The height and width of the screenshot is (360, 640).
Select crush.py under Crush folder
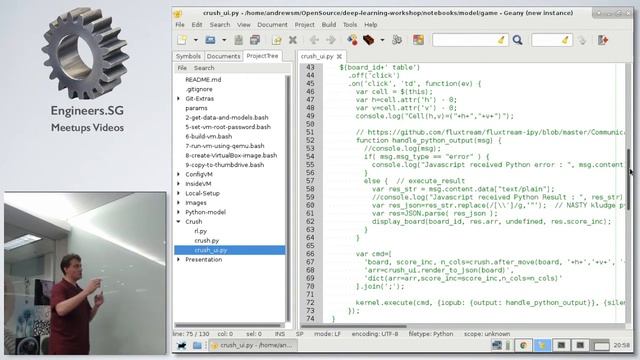(207, 240)
